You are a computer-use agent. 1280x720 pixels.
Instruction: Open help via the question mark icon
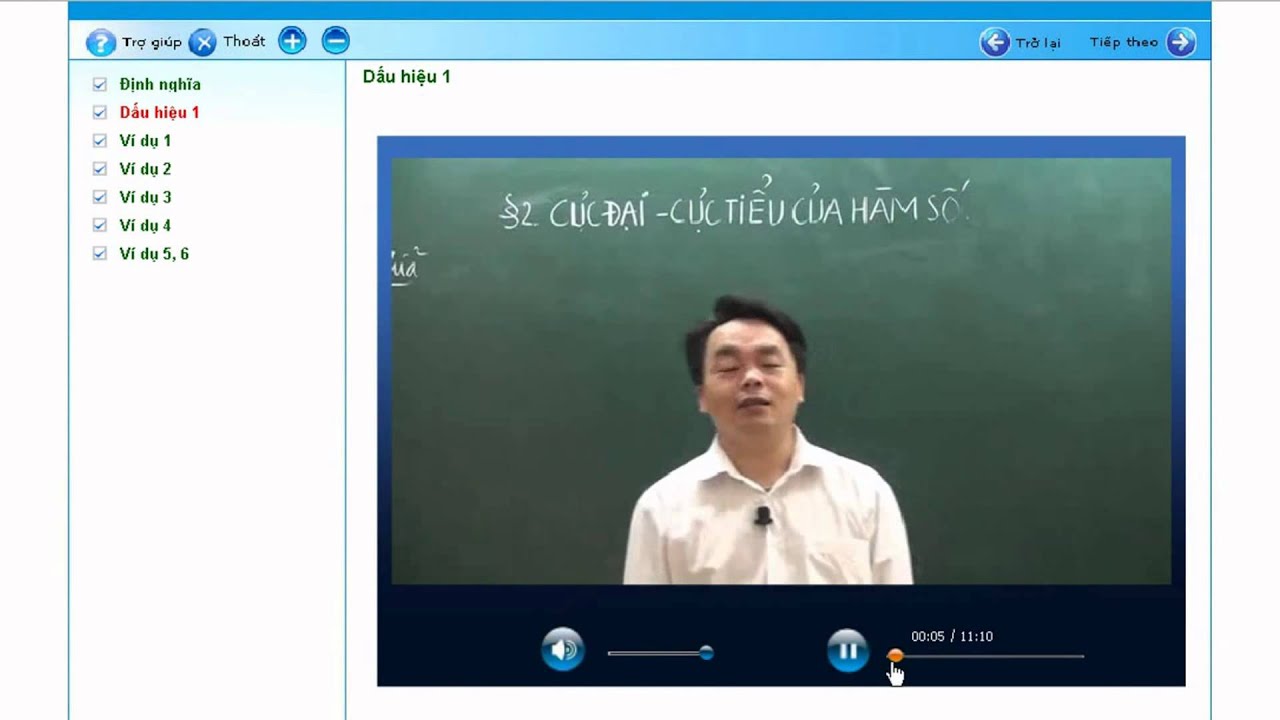pyautogui.click(x=101, y=42)
